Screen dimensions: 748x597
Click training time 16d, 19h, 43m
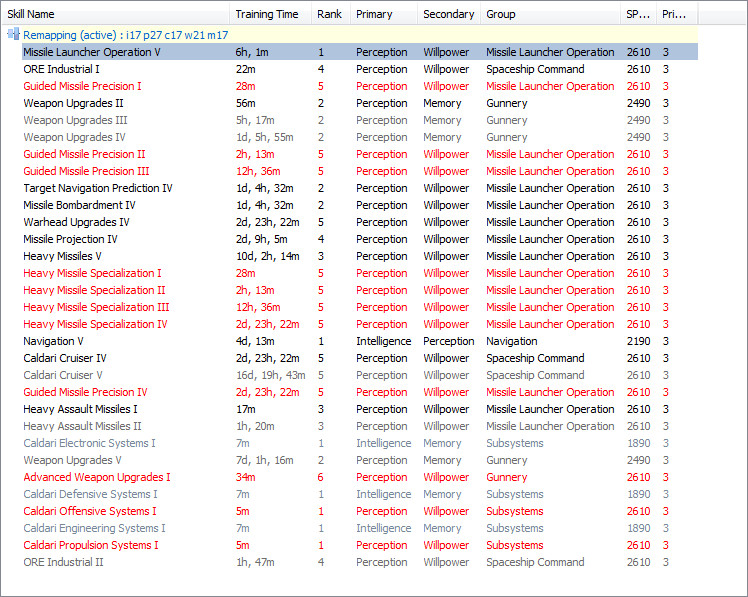270,376
